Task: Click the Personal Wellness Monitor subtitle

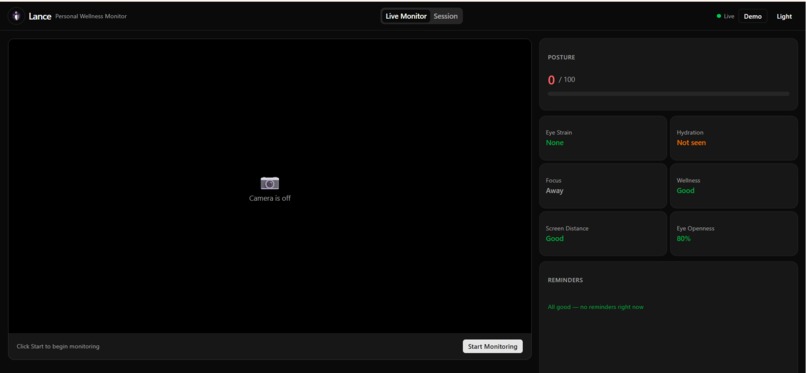Action: pos(91,16)
